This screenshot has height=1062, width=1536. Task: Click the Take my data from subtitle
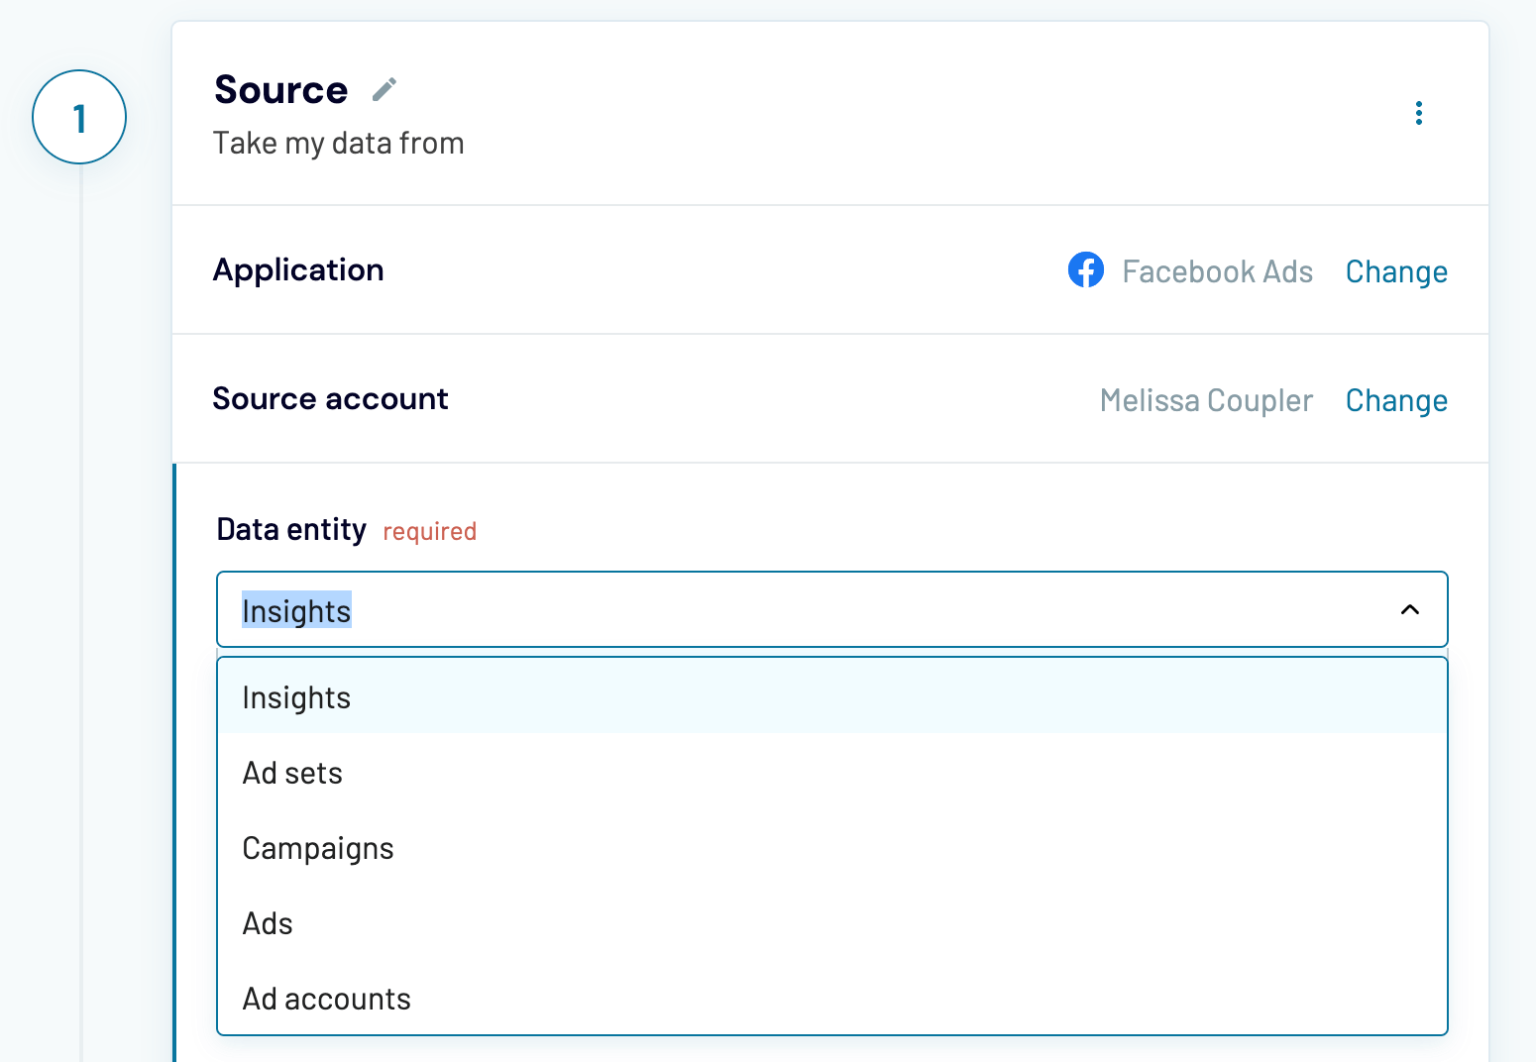click(338, 143)
